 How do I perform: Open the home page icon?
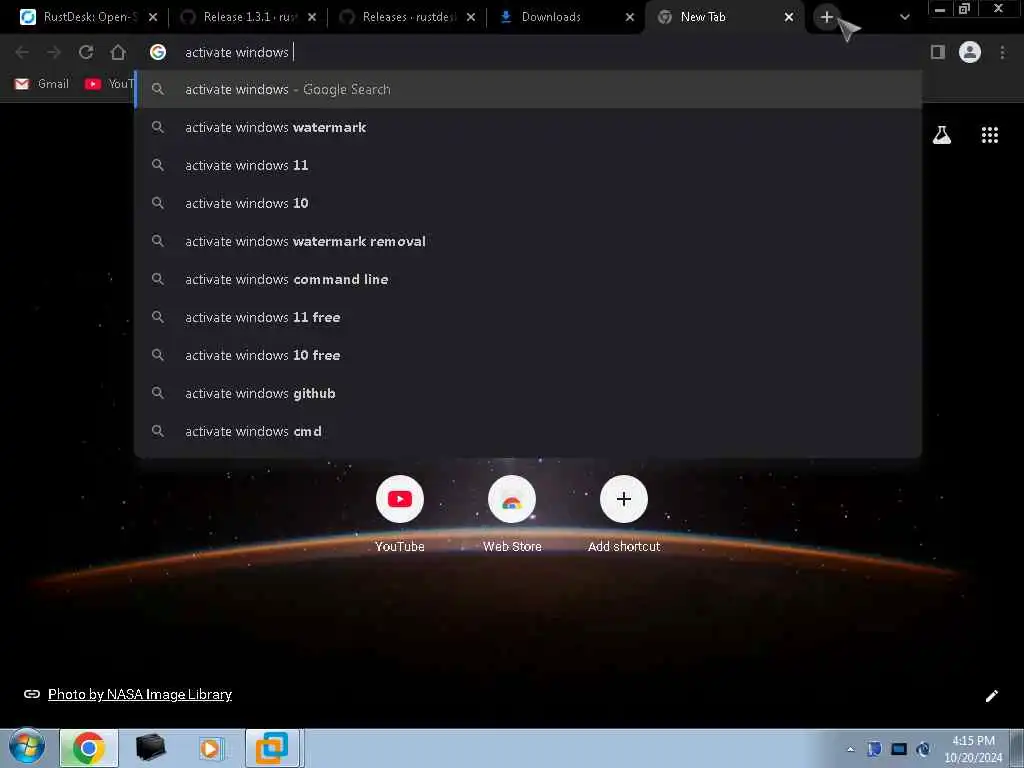[118, 52]
